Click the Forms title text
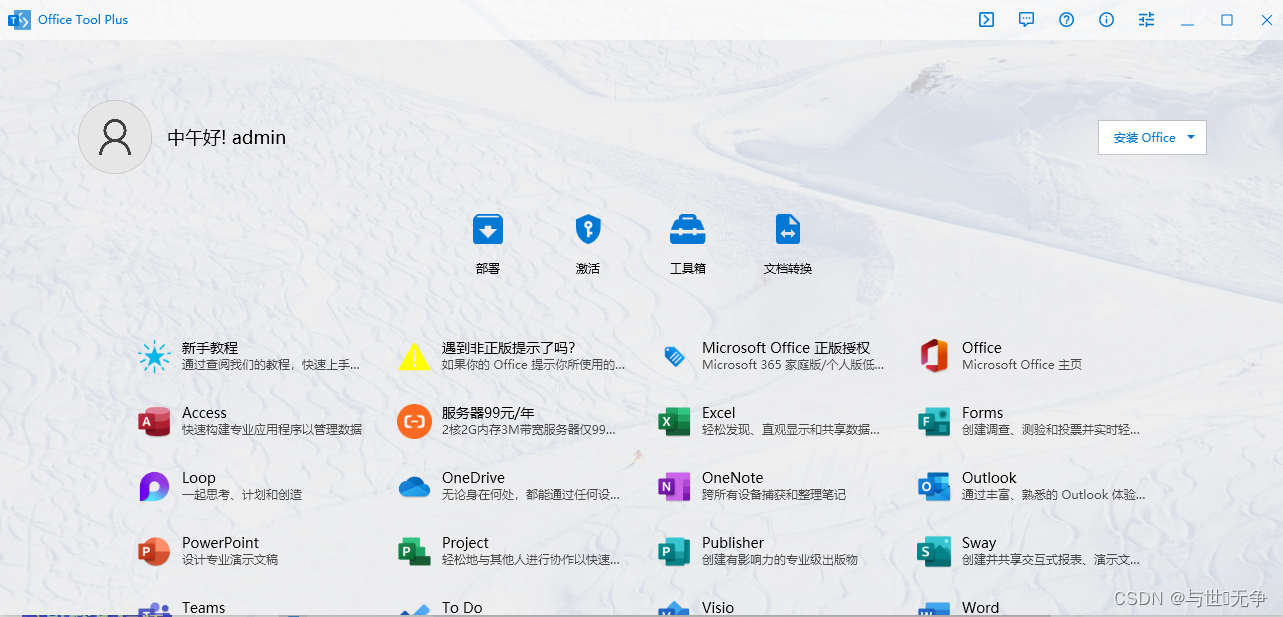Image resolution: width=1283 pixels, height=617 pixels. pos(982,413)
